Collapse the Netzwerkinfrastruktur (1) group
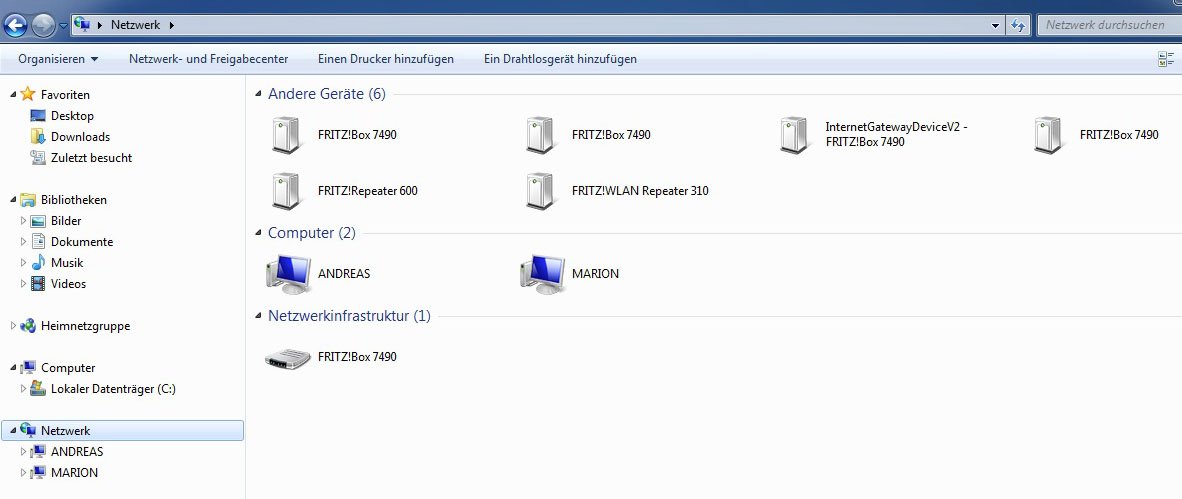 (259, 316)
